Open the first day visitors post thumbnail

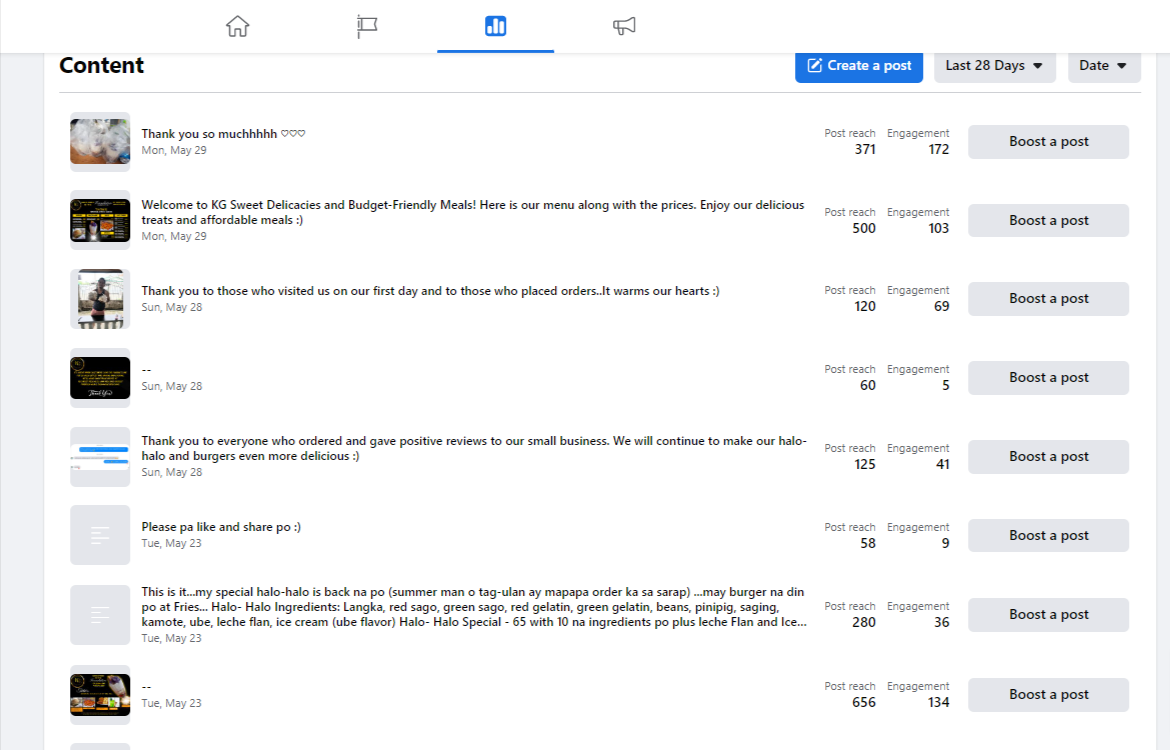[100, 299]
